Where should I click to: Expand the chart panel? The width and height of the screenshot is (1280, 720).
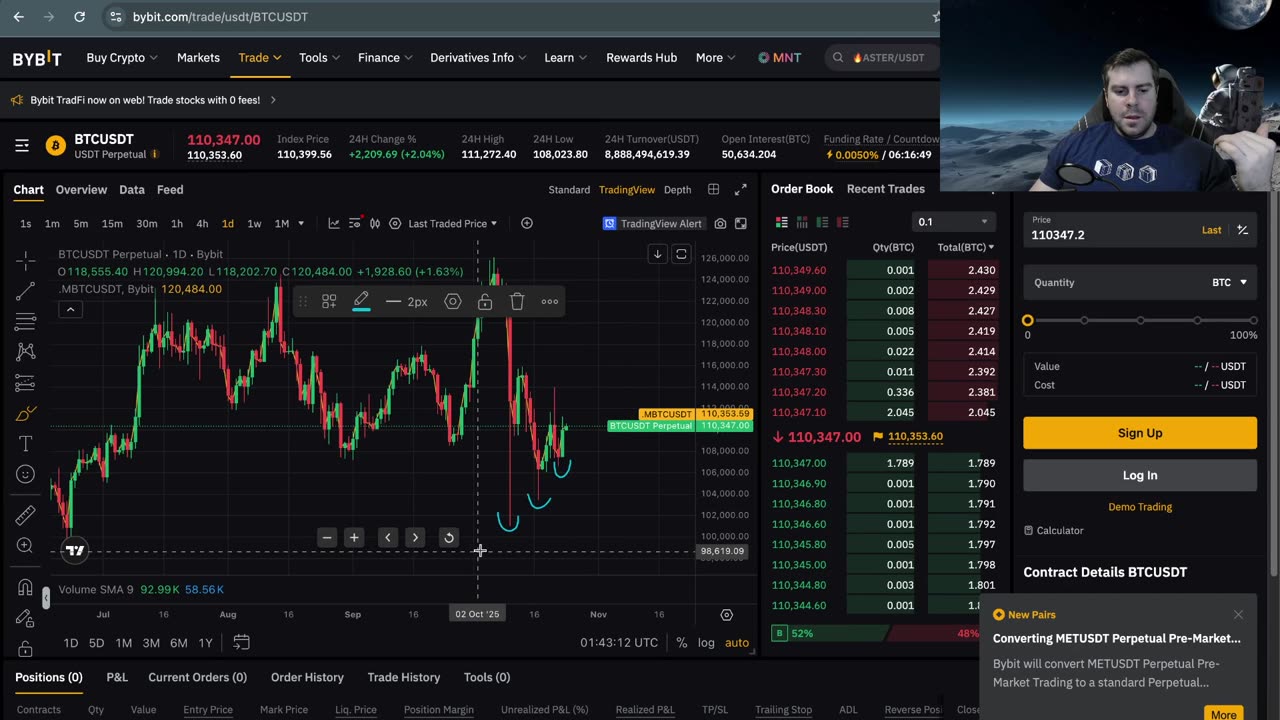(741, 190)
